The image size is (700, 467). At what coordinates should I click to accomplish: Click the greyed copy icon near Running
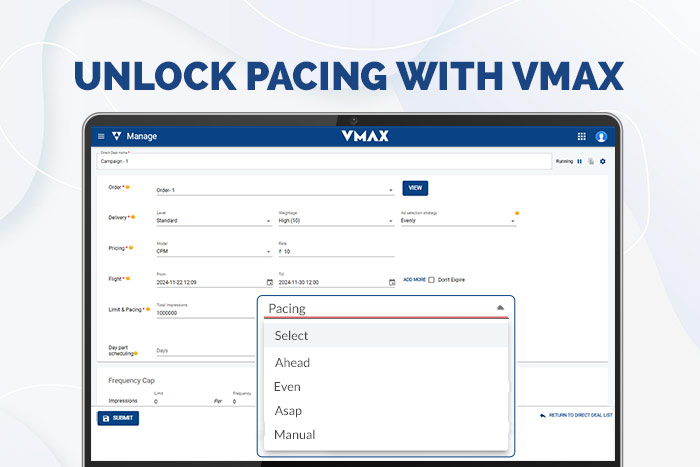pos(591,161)
